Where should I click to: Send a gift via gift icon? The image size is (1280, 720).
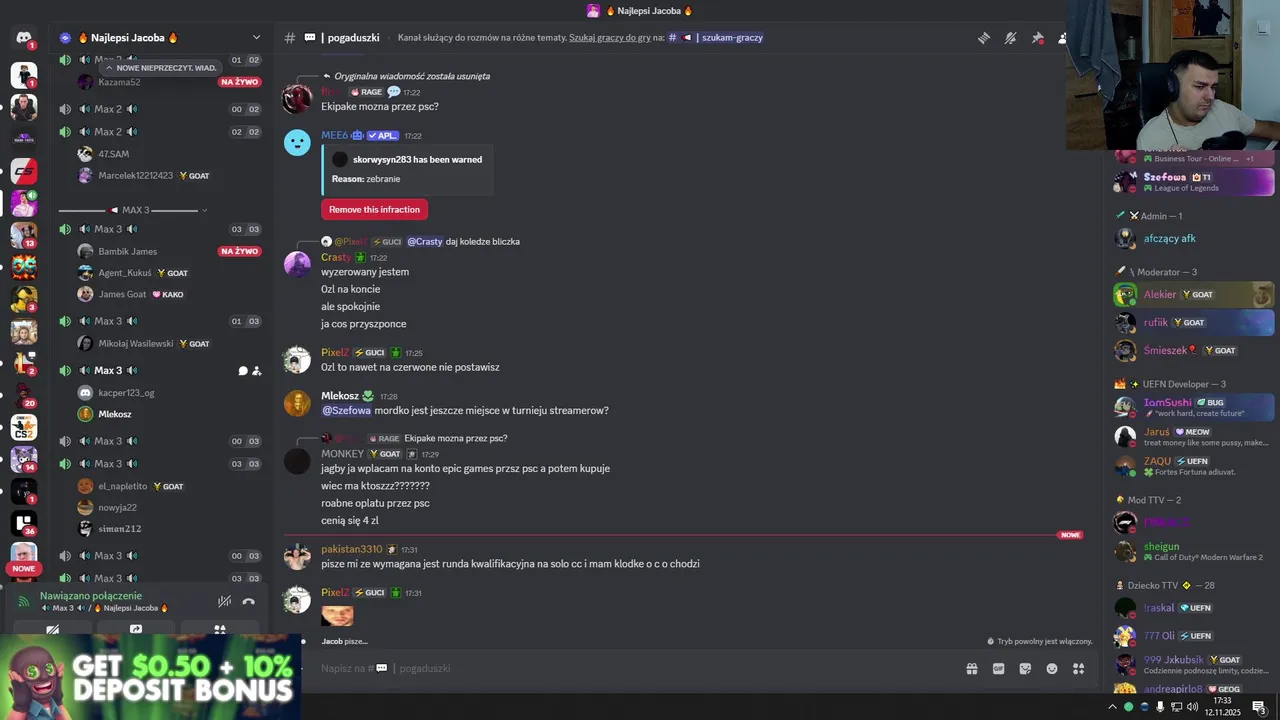(971, 668)
